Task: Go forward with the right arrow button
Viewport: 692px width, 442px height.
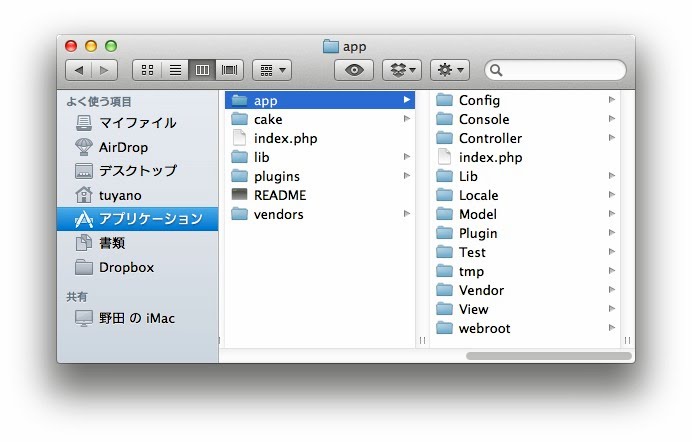Action: tap(105, 70)
